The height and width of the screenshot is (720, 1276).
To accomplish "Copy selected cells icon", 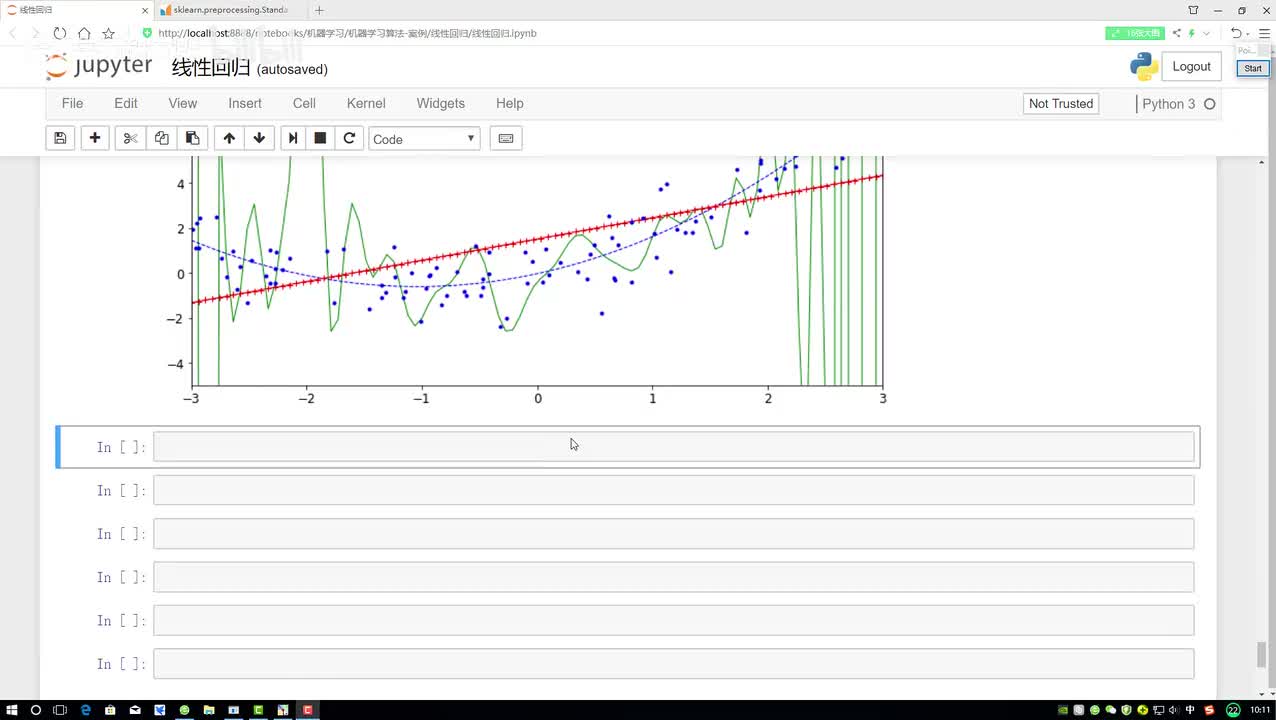I will 161,138.
